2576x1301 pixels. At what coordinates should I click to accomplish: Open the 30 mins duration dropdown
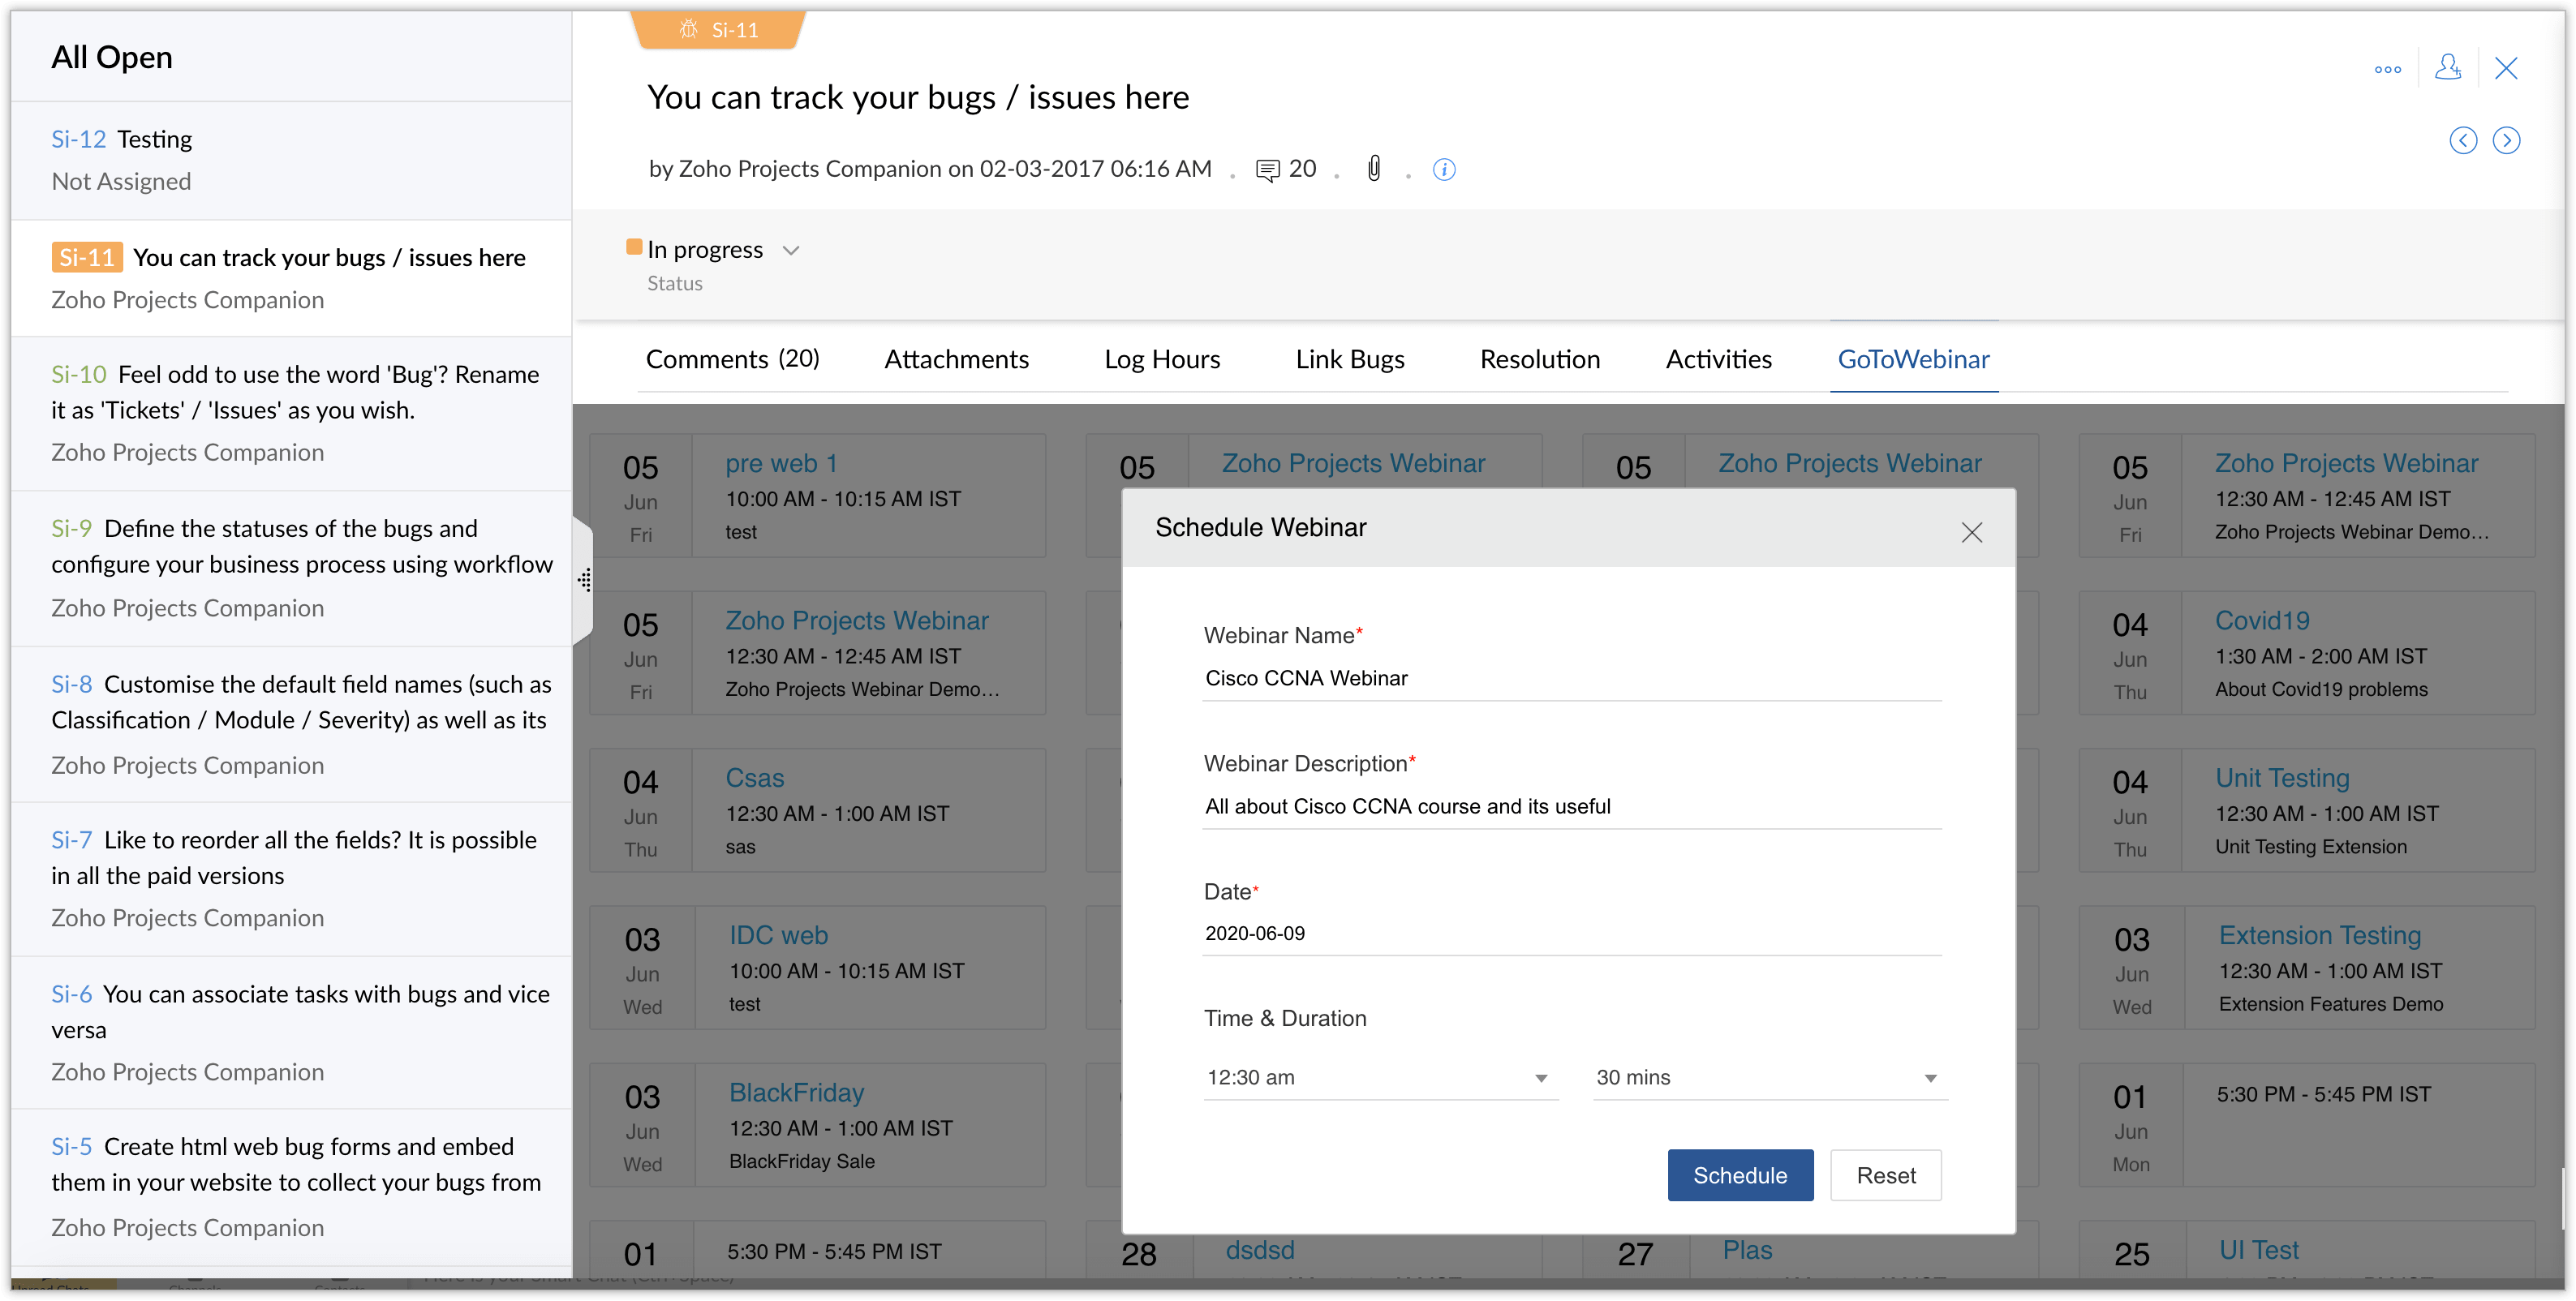tap(1770, 1077)
